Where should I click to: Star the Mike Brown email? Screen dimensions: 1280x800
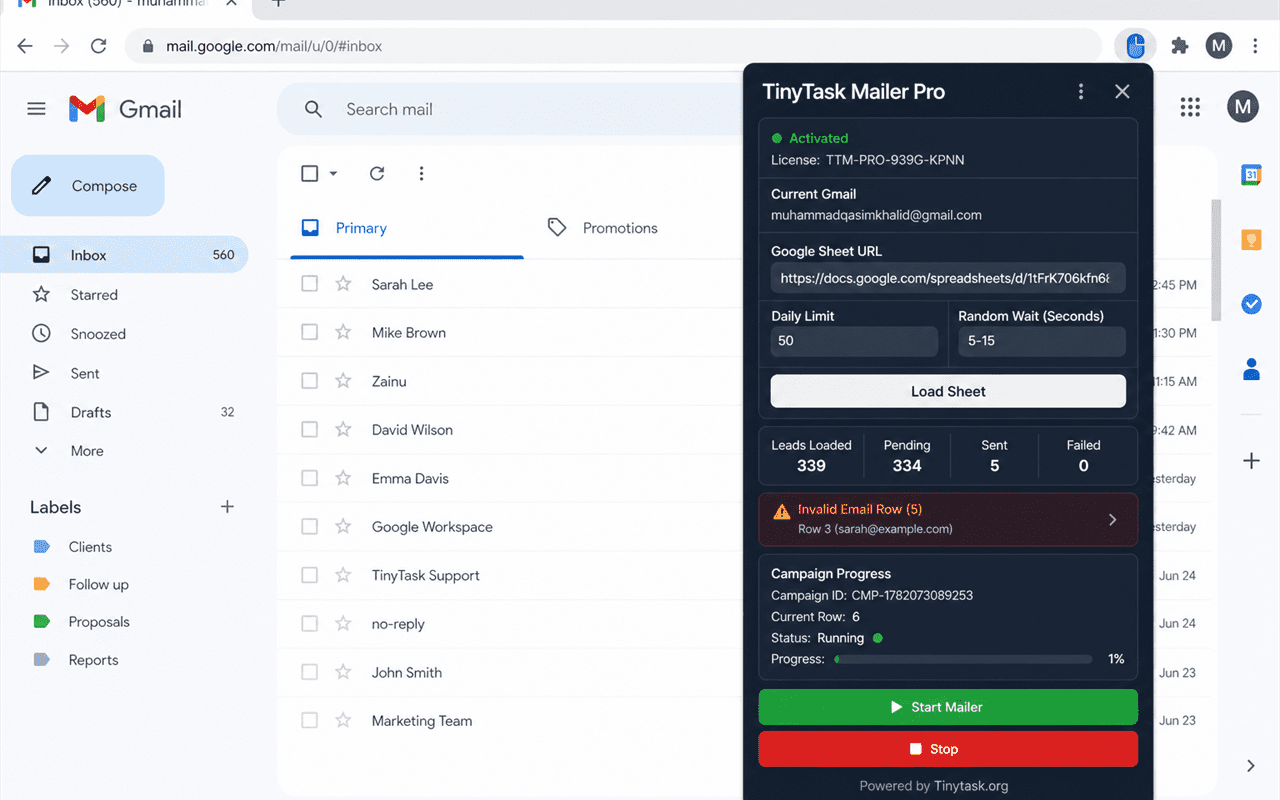pos(343,332)
